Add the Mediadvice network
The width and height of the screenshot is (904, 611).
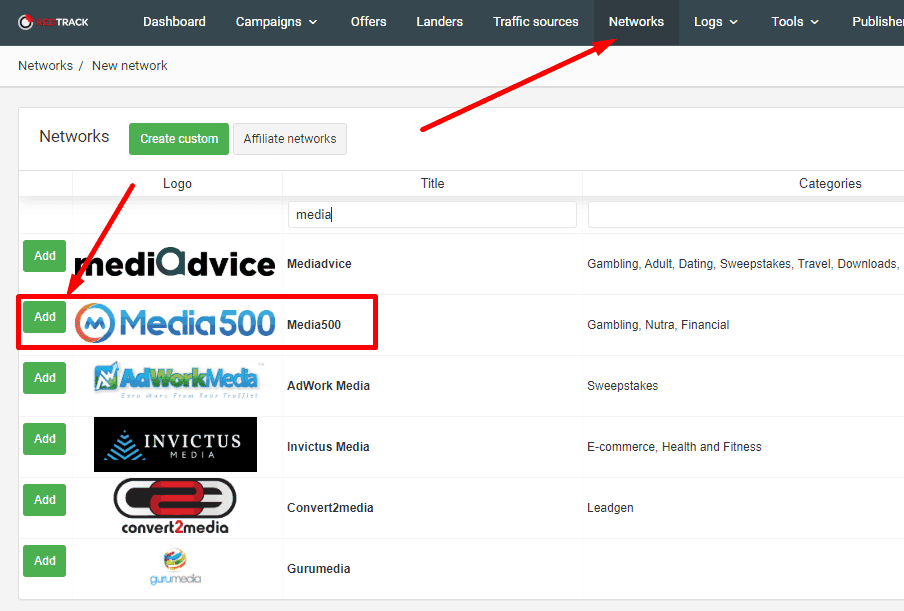click(44, 256)
